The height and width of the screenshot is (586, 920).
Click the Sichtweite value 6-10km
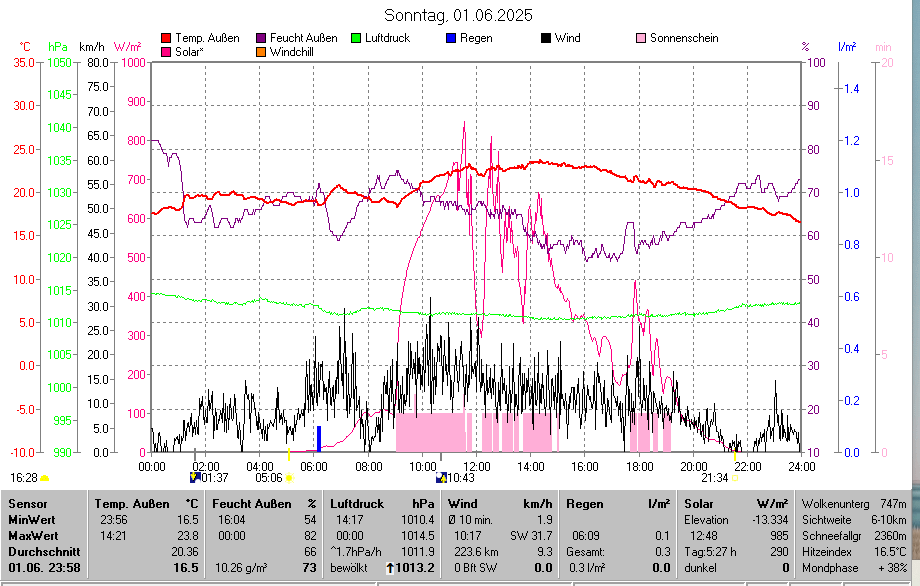889,520
